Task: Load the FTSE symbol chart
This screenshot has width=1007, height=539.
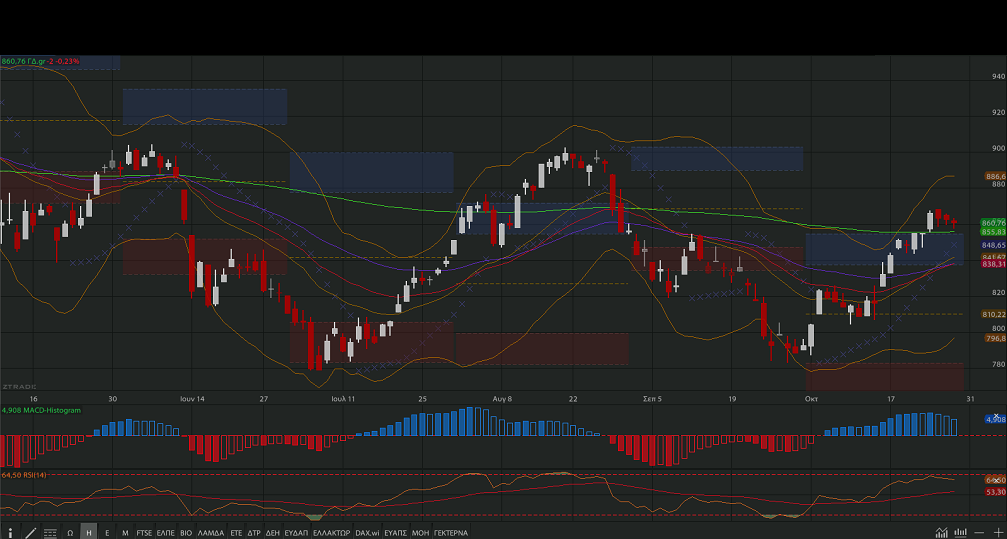Action: 144,533
